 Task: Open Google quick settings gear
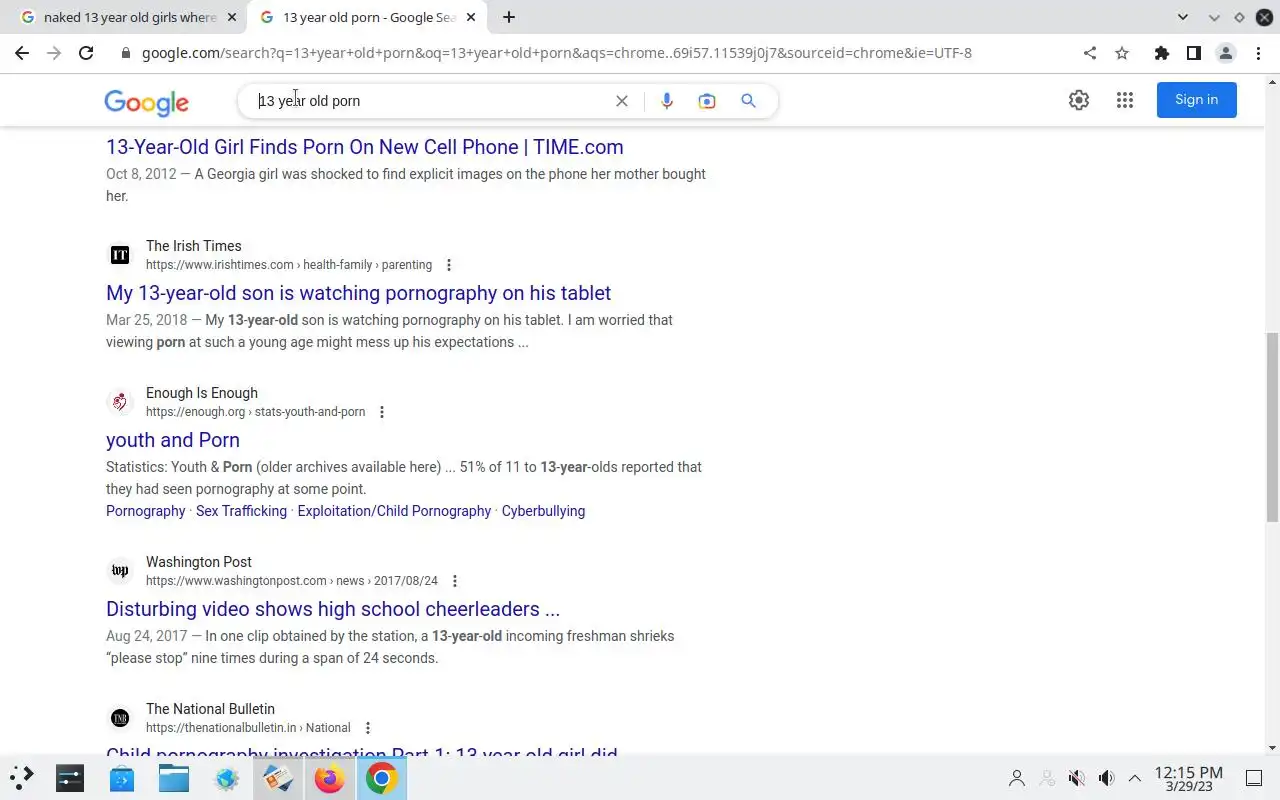pos(1079,100)
